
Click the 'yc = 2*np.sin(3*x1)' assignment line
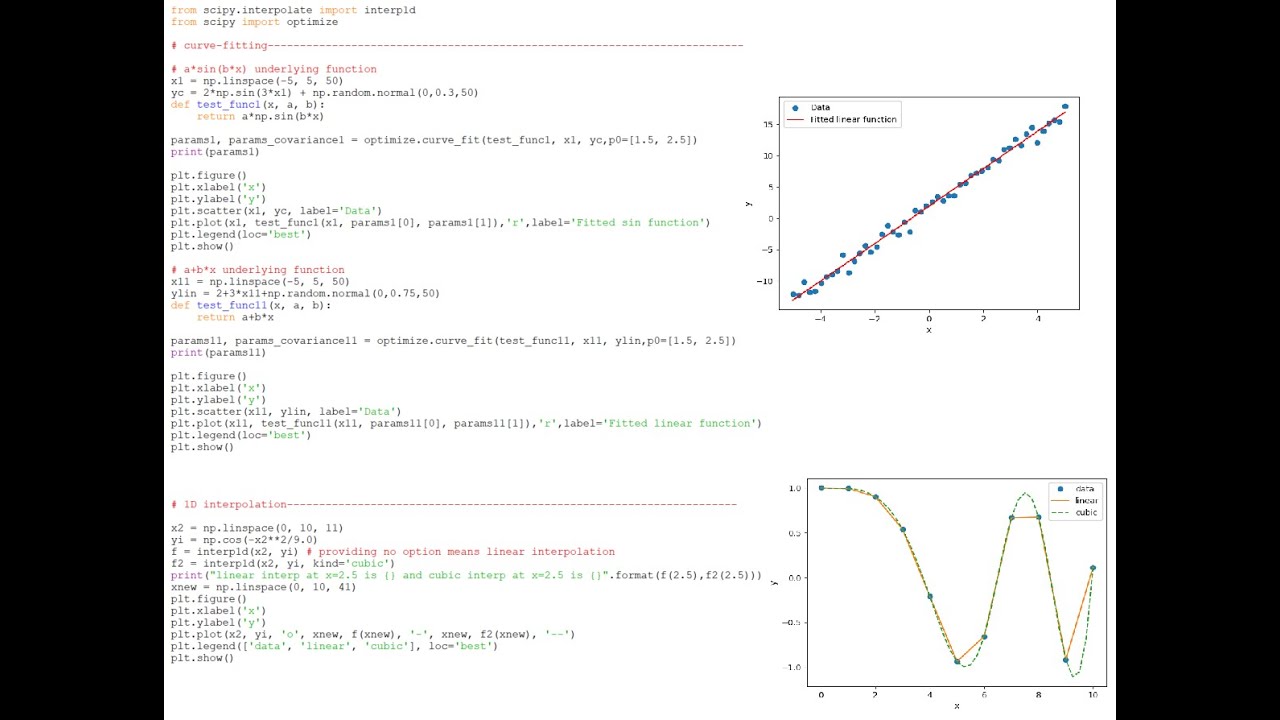click(x=324, y=93)
